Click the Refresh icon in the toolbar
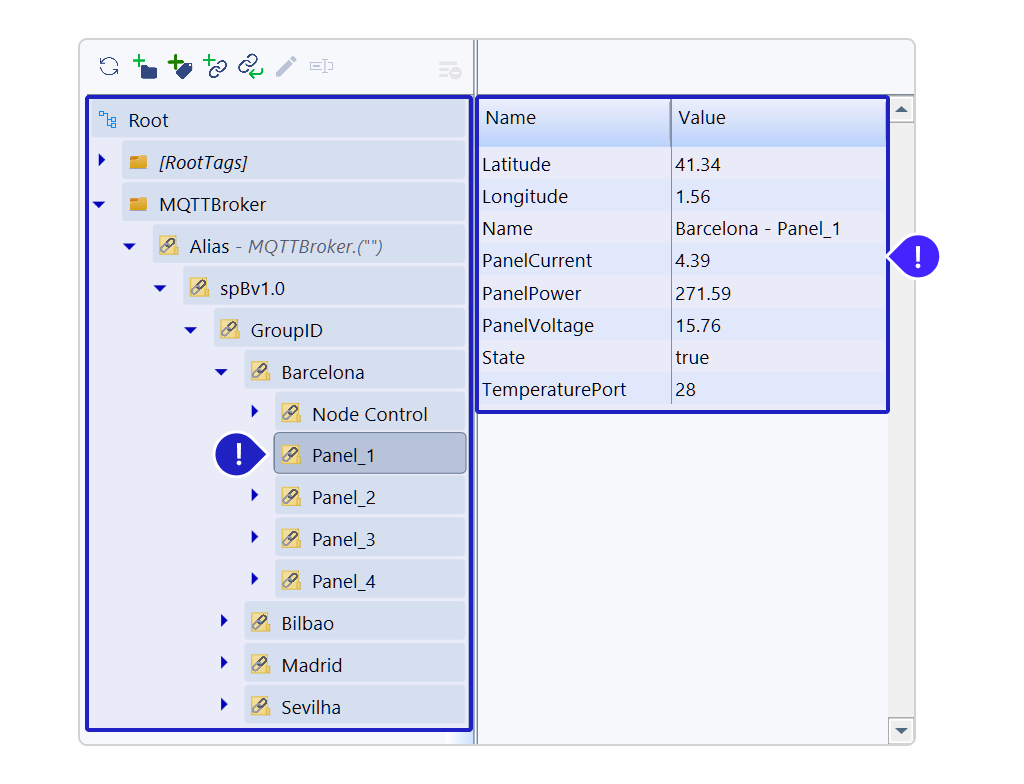 (x=109, y=67)
